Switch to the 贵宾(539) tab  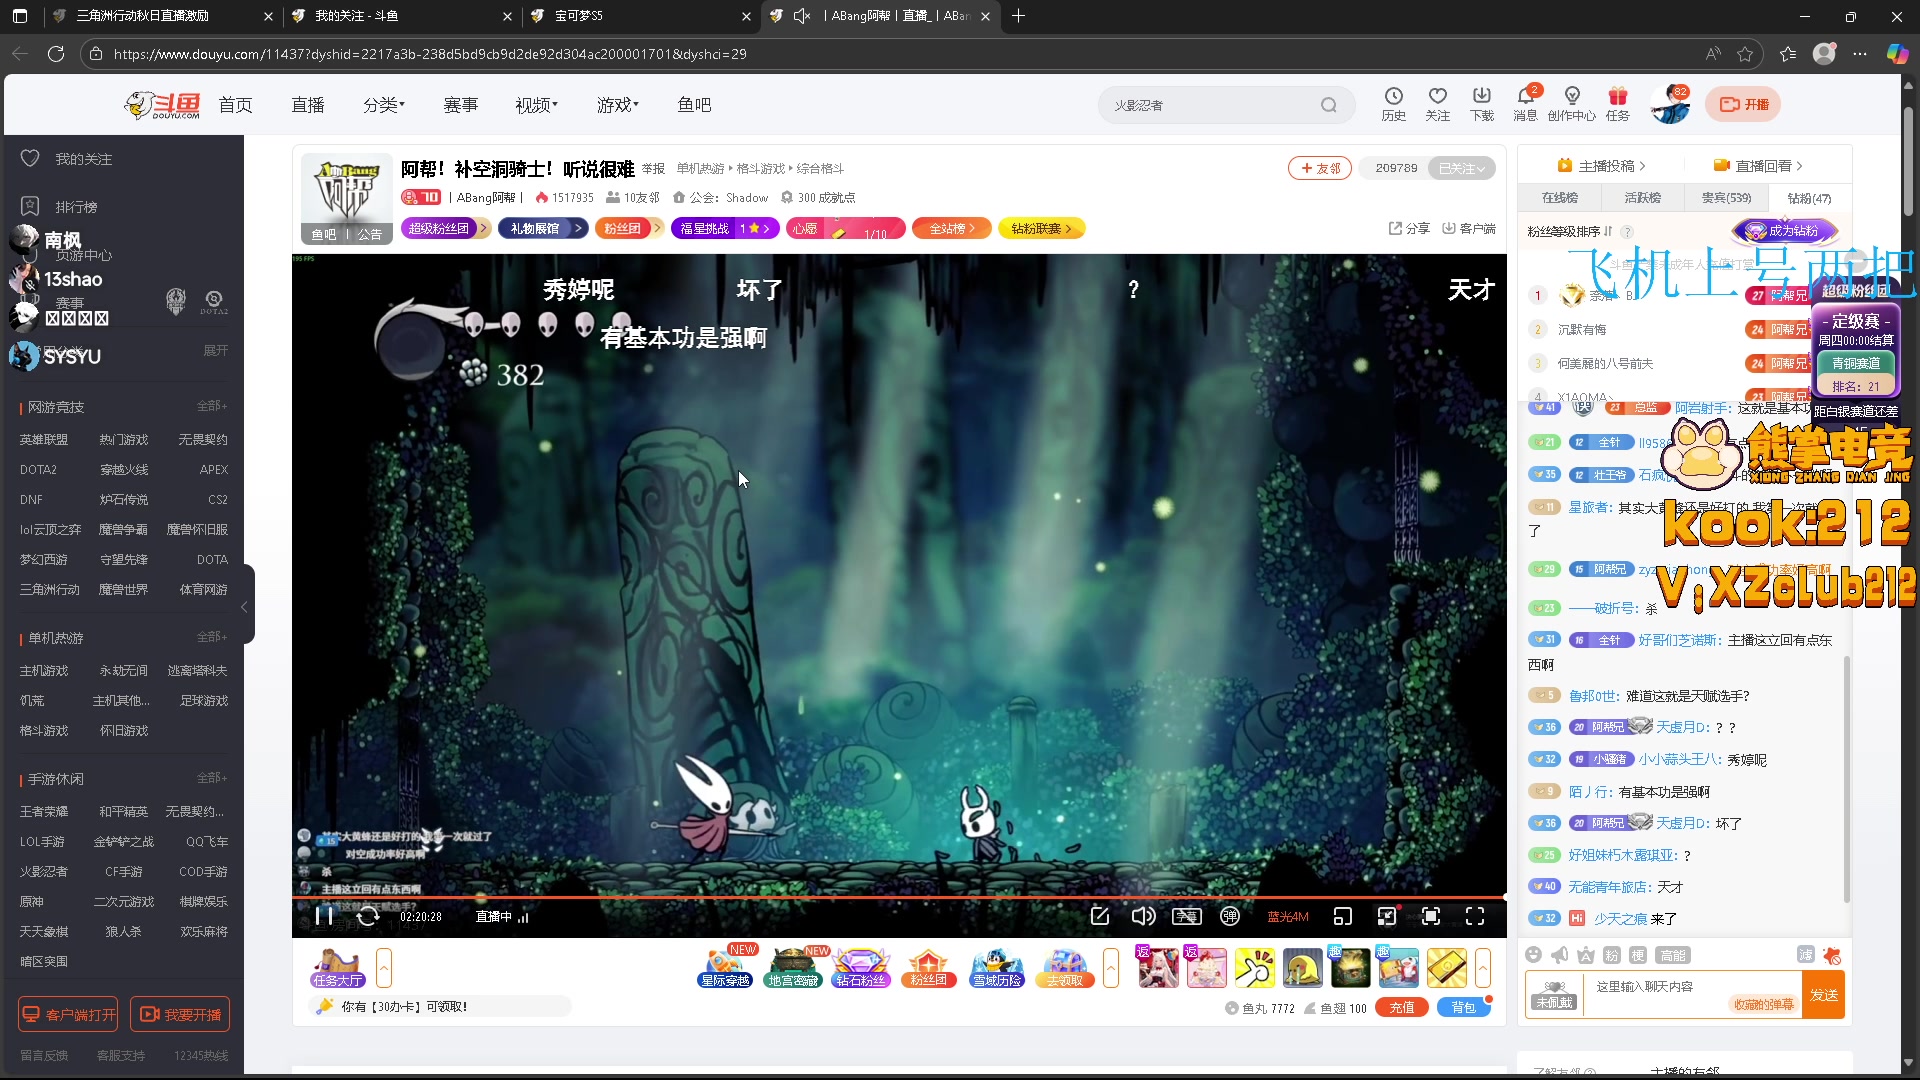click(1726, 198)
